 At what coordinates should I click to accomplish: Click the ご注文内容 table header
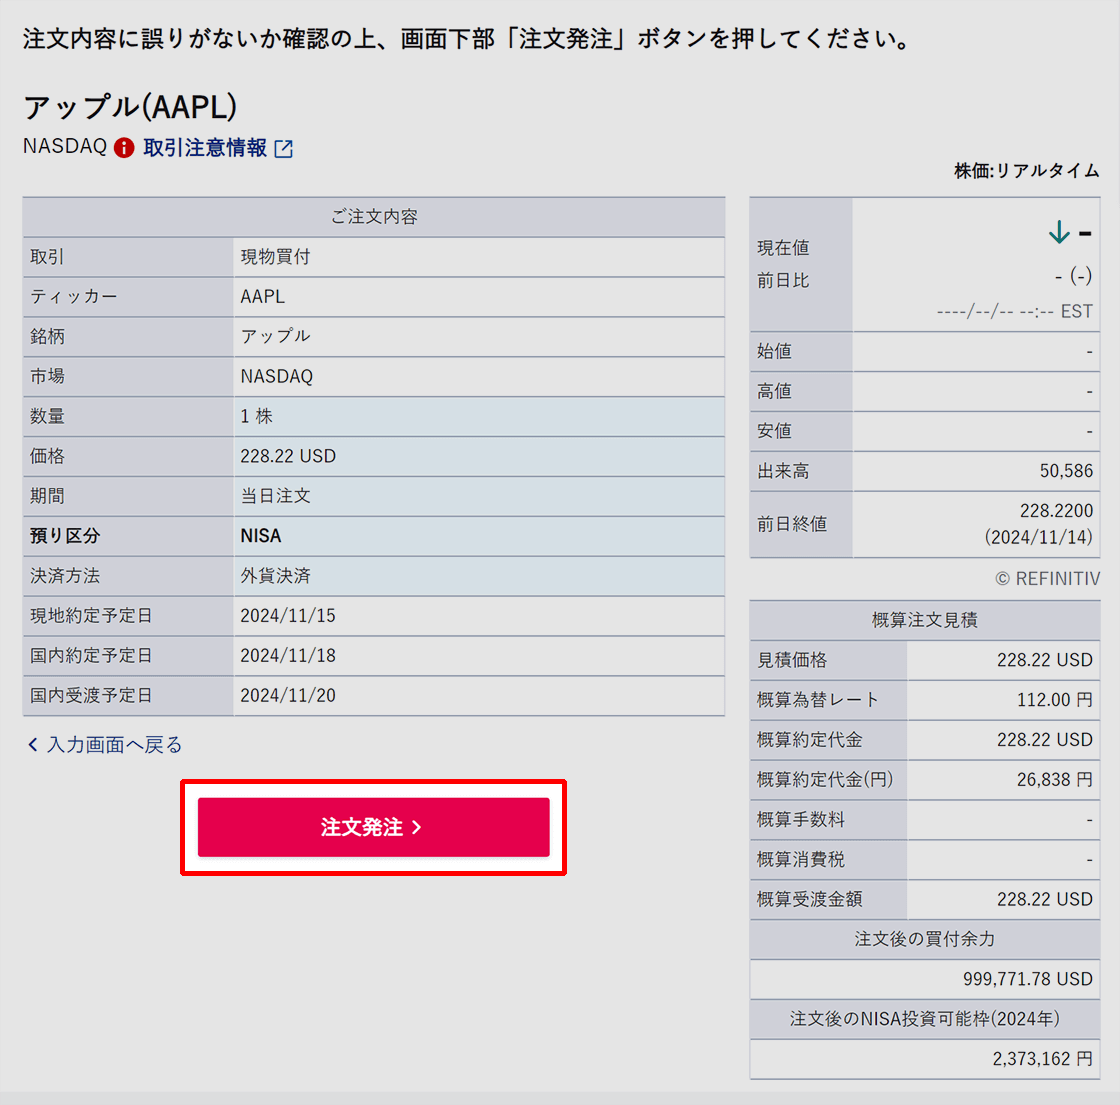tap(374, 217)
